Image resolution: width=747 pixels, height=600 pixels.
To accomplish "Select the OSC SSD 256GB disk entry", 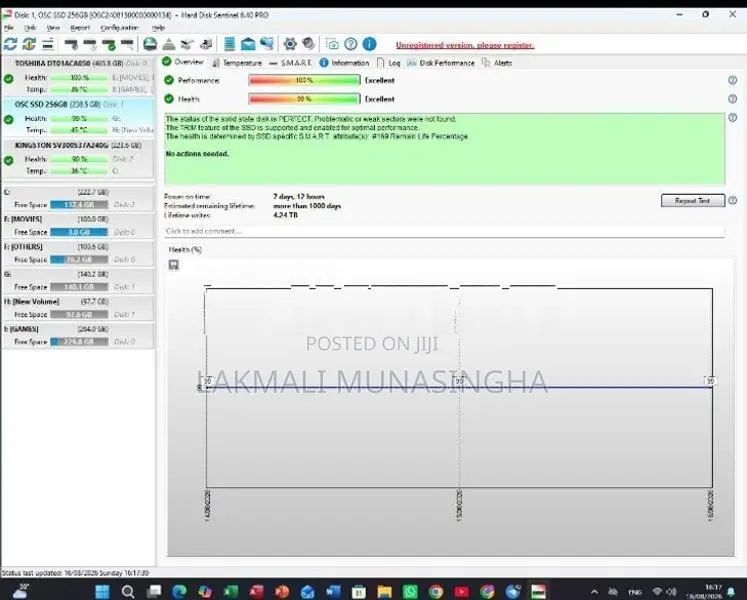I will [79, 117].
